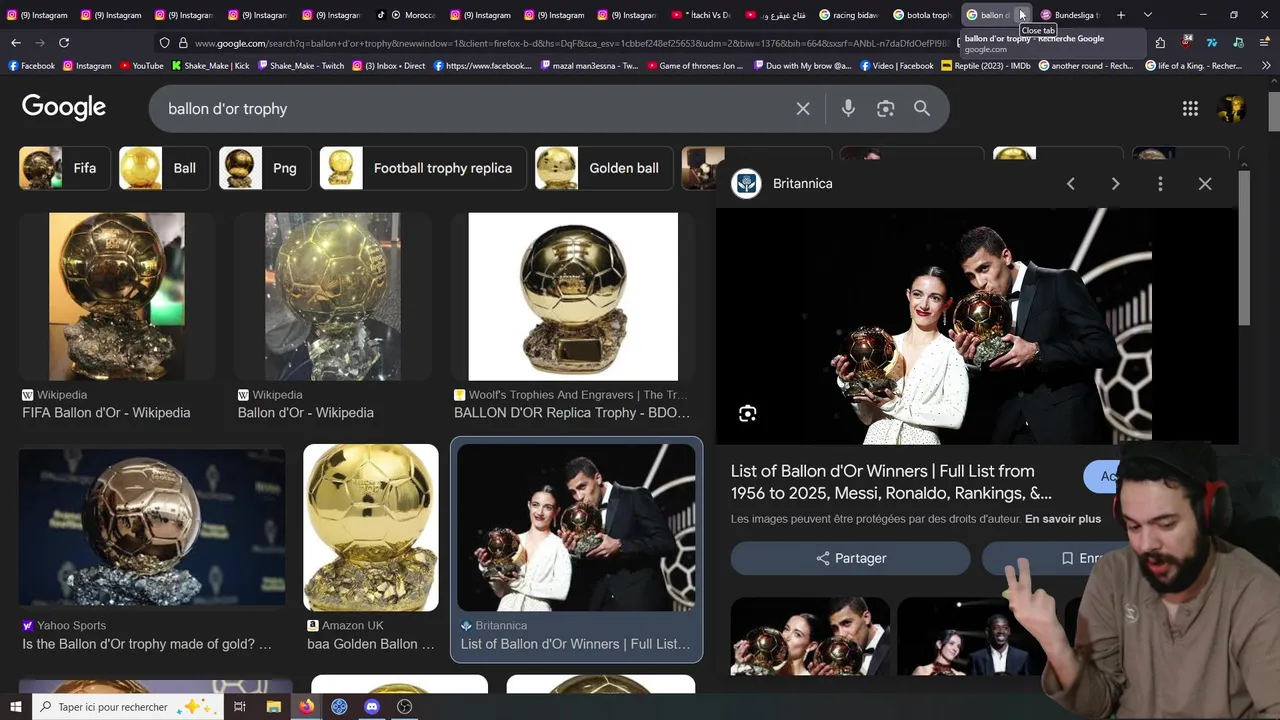The image size is (1280, 720).
Task: Open the 'Game of thrones: Jon...' bookmark
Action: [x=694, y=66]
